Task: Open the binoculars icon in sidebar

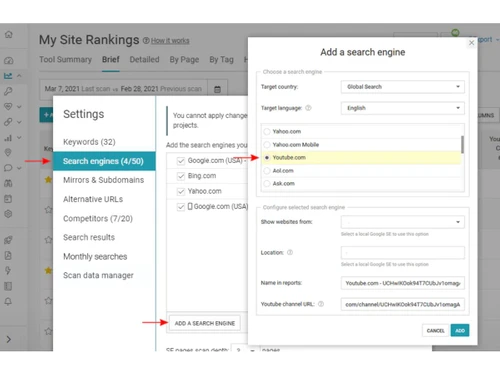Action: pyautogui.click(x=8, y=183)
